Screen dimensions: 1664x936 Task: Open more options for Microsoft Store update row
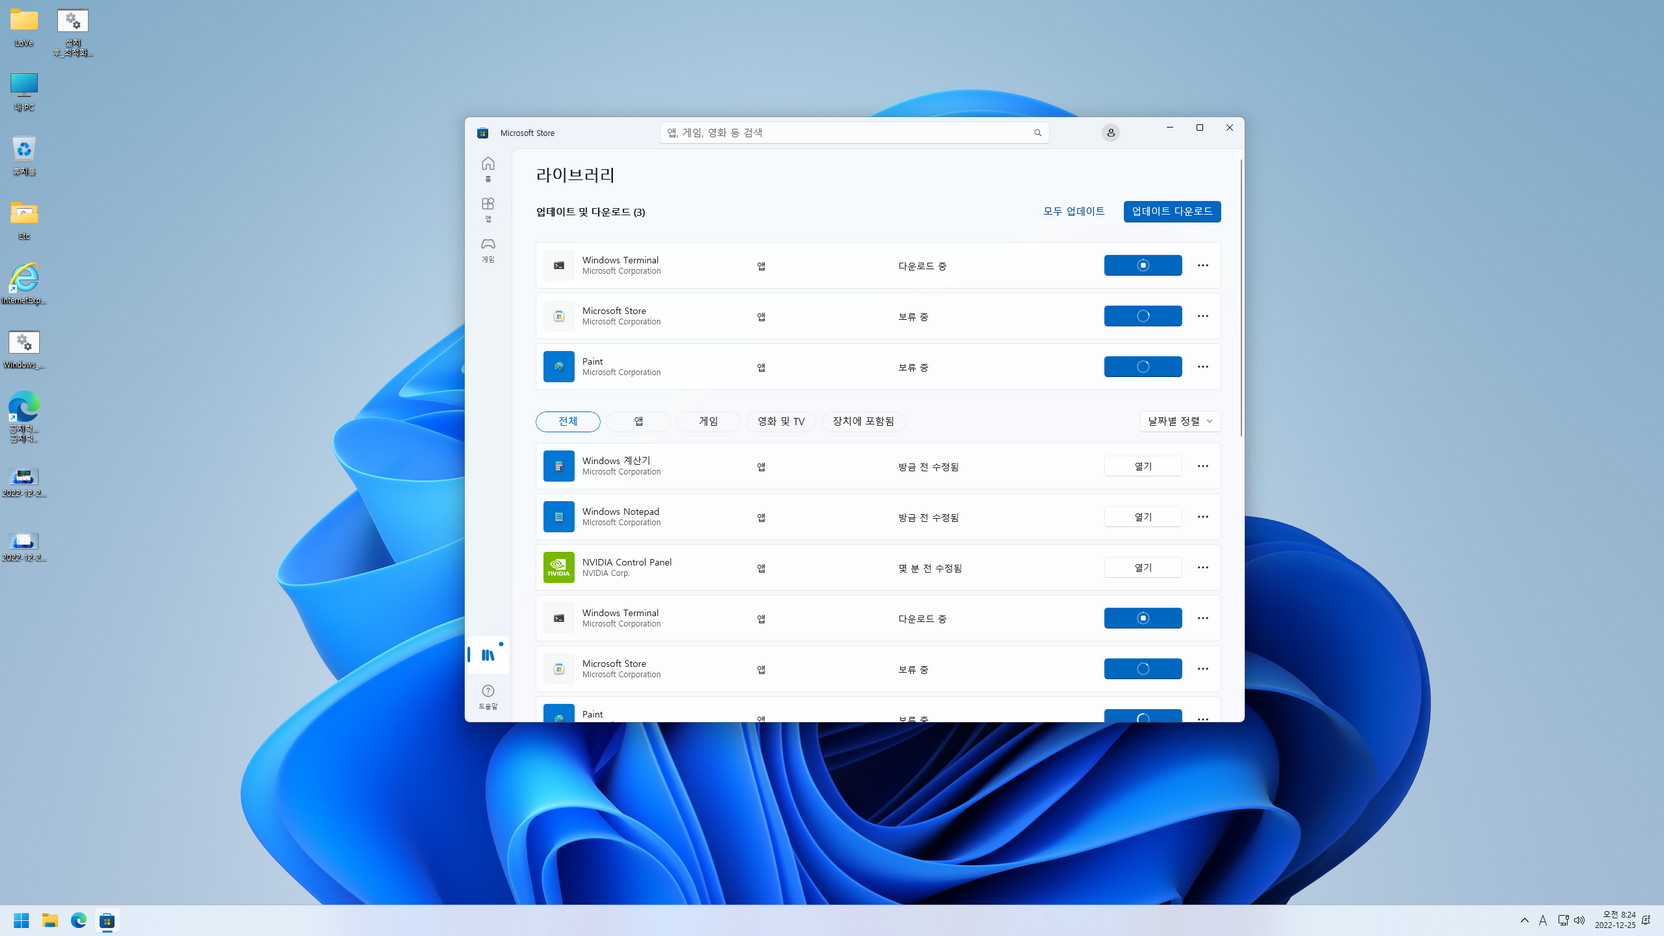(1203, 316)
